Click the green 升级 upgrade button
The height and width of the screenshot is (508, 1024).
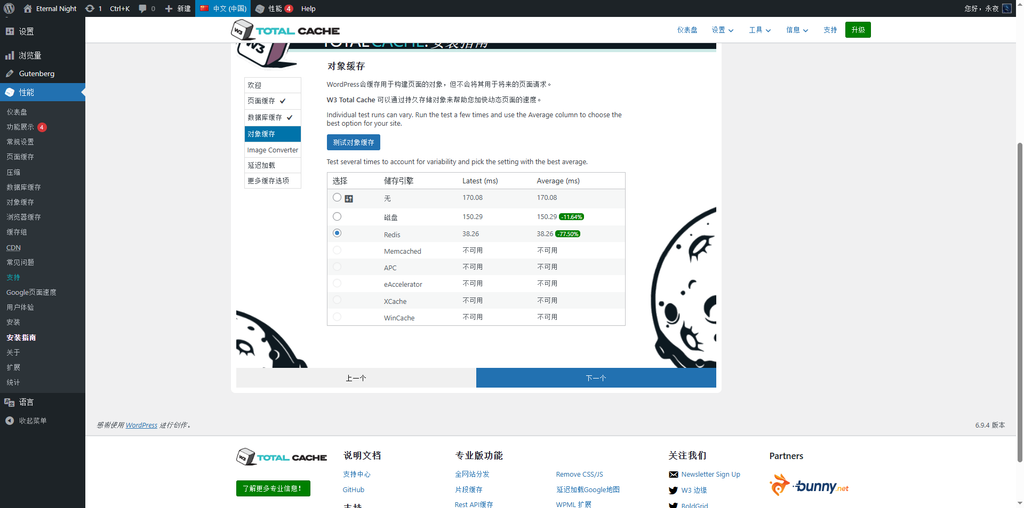point(857,30)
